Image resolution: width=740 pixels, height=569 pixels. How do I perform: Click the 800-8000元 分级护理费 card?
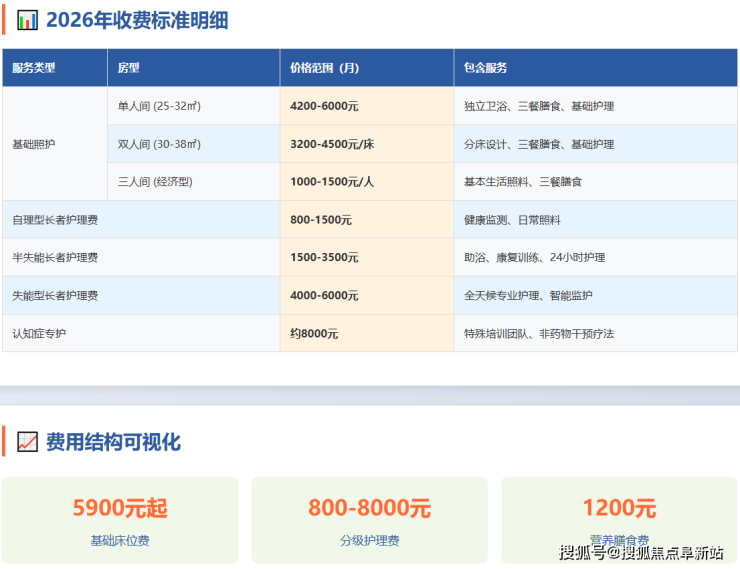click(x=369, y=520)
